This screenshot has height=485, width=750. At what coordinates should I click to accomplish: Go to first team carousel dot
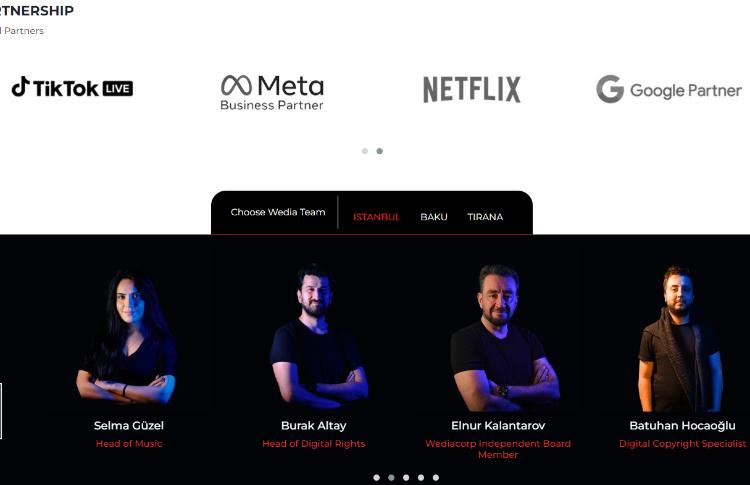click(x=376, y=477)
